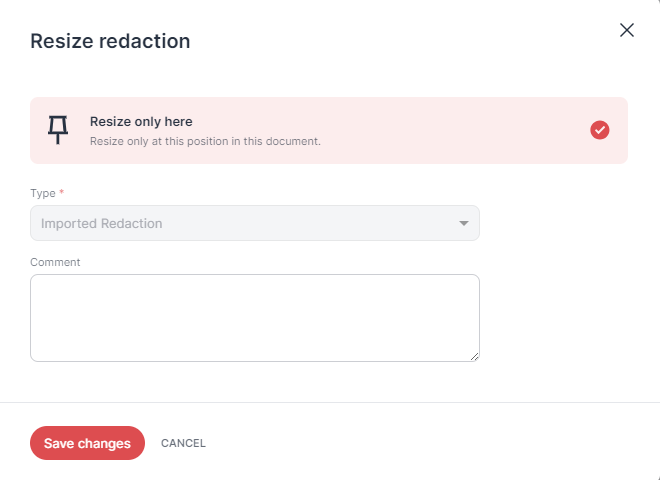Image resolution: width=660 pixels, height=480 pixels.
Task: Close the Resize redaction dialog
Action: click(627, 30)
